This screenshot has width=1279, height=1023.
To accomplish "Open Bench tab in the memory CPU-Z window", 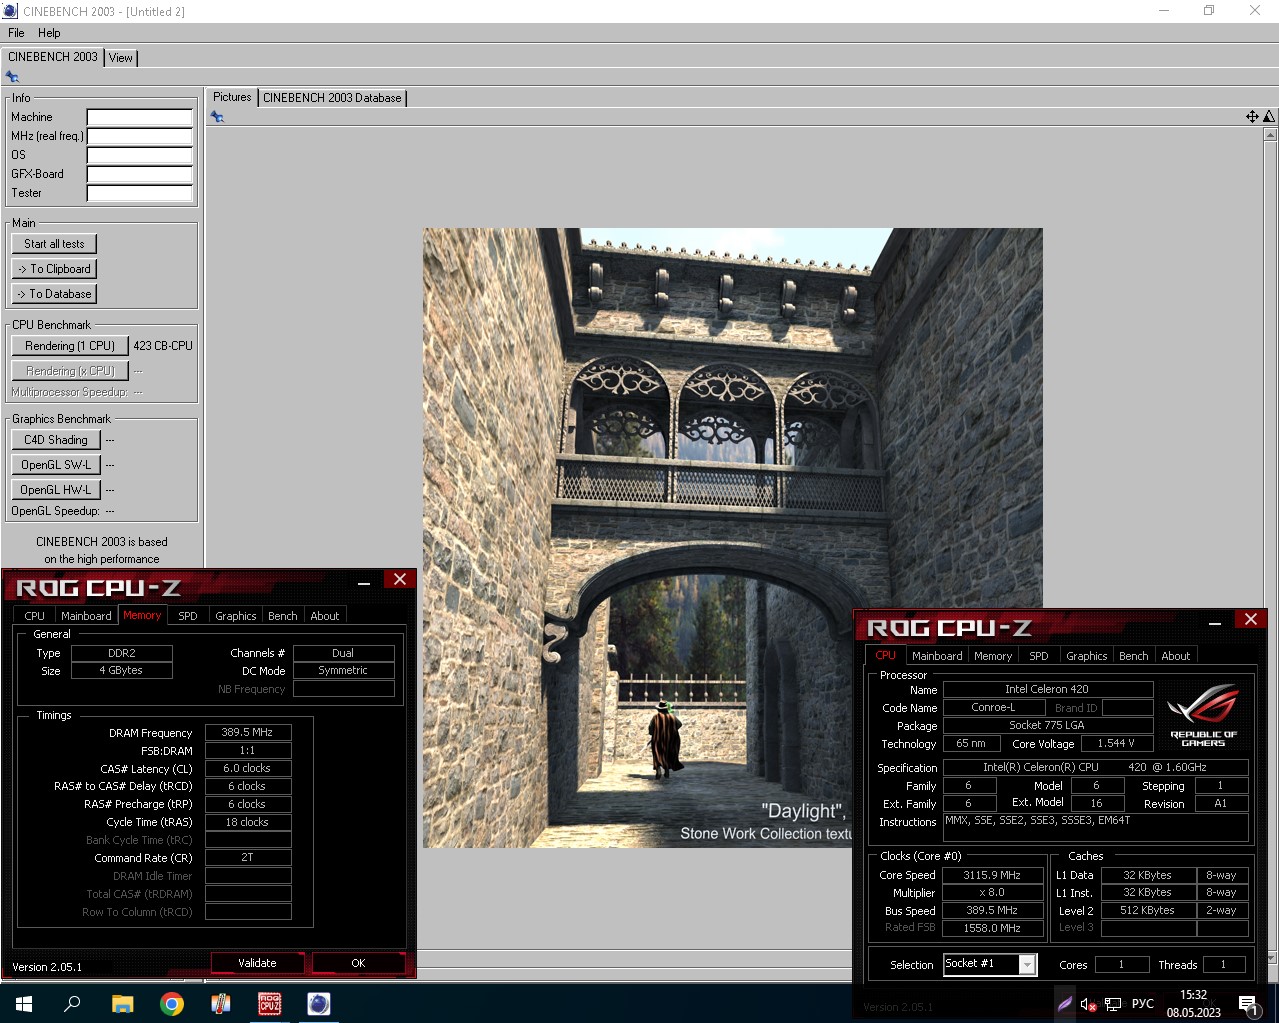I will click(x=283, y=616).
